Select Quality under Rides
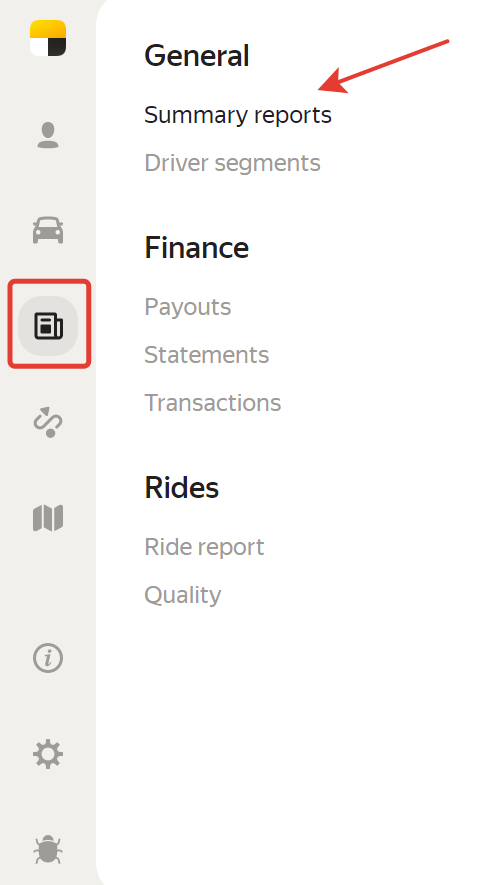 (x=182, y=595)
